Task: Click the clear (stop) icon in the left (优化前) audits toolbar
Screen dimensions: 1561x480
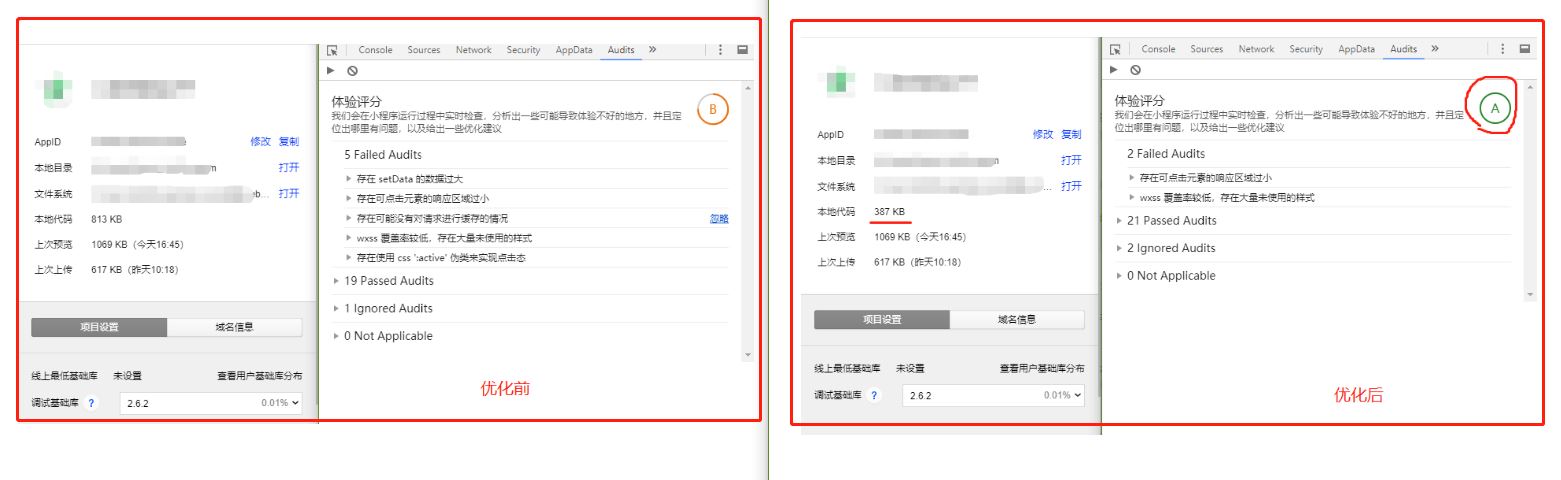Action: click(352, 71)
